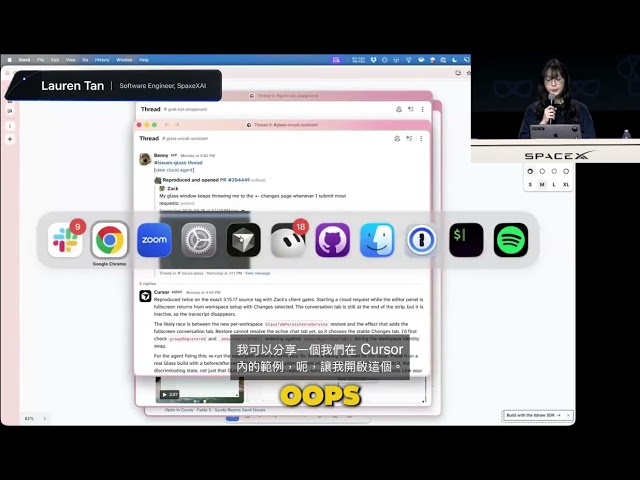640x480 pixels.
Task: Click the GlassTabPersistenceService code snippet
Action: coord(296,324)
